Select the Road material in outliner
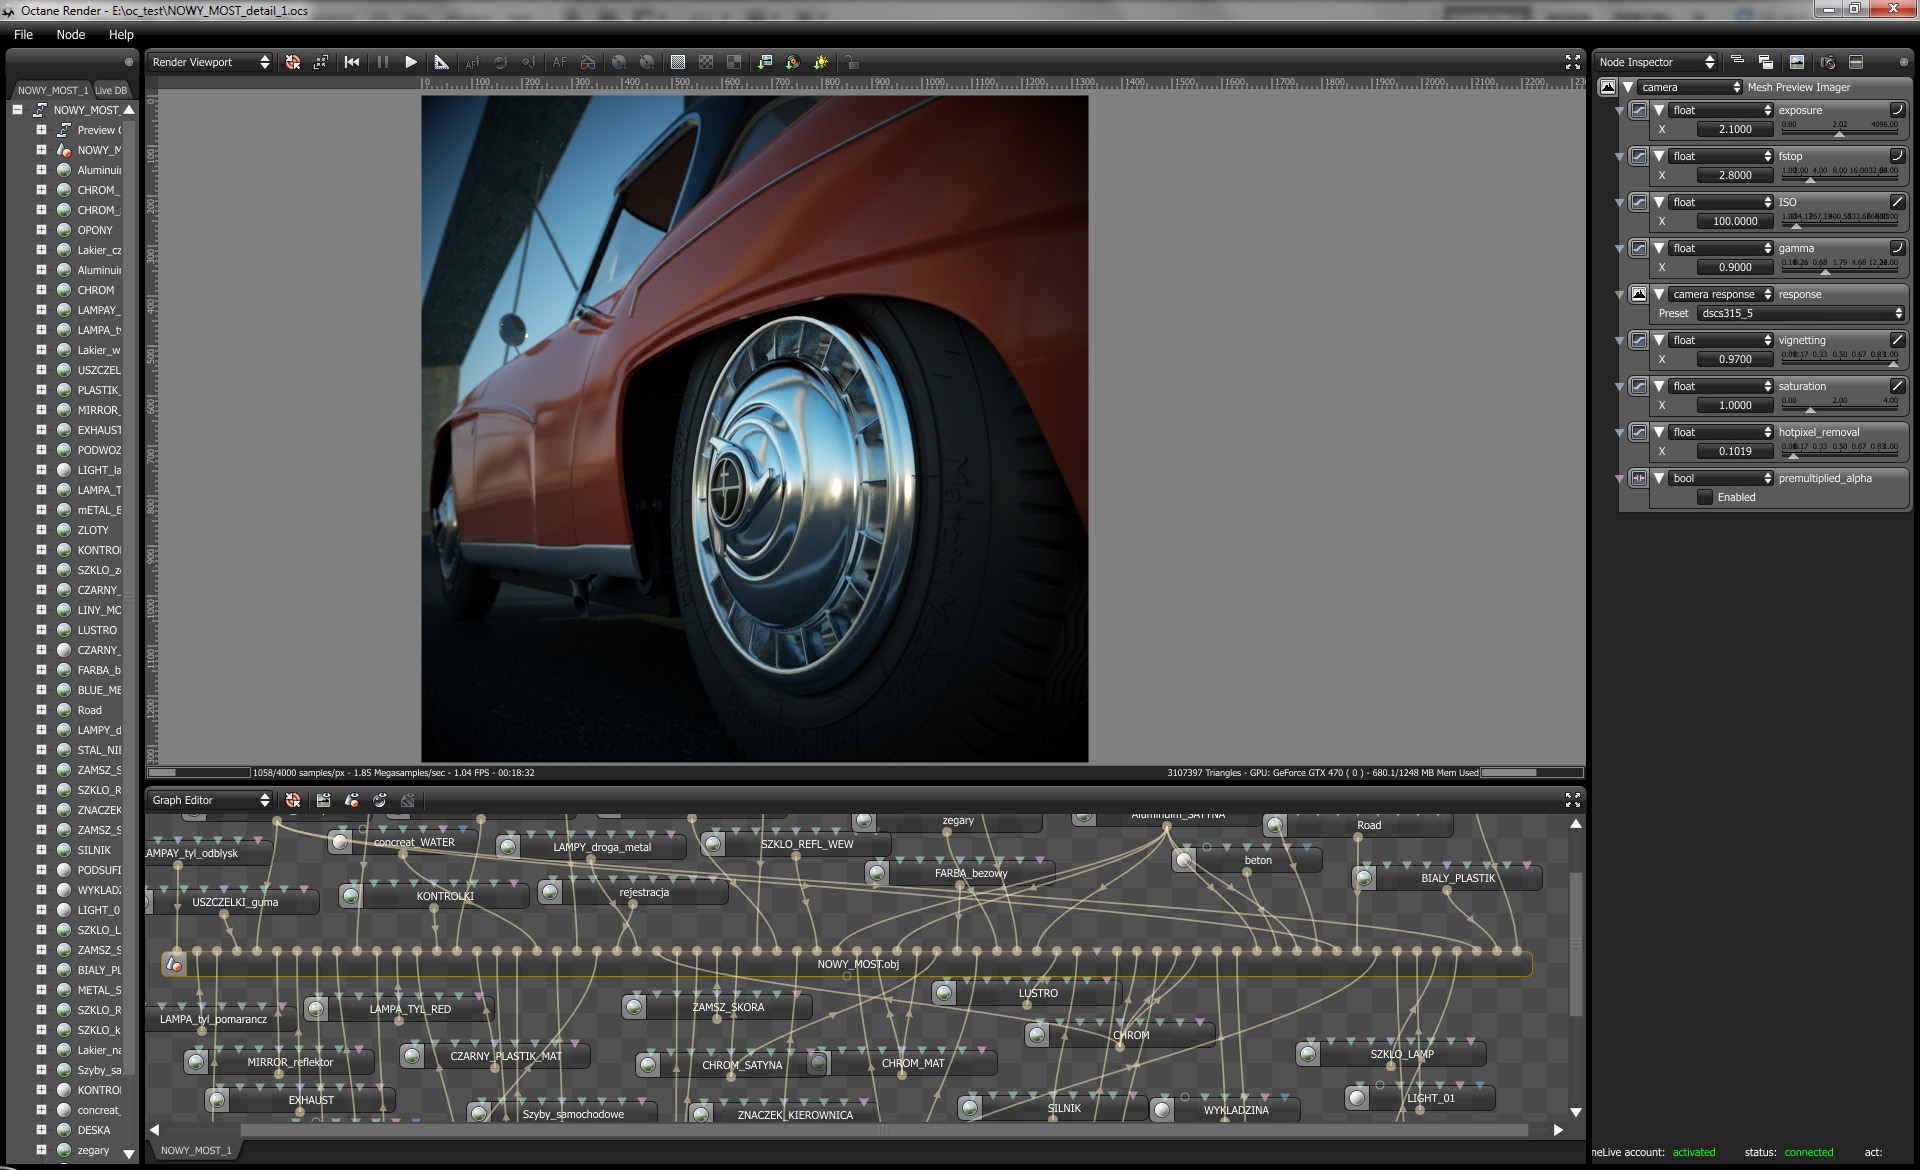 [x=89, y=710]
